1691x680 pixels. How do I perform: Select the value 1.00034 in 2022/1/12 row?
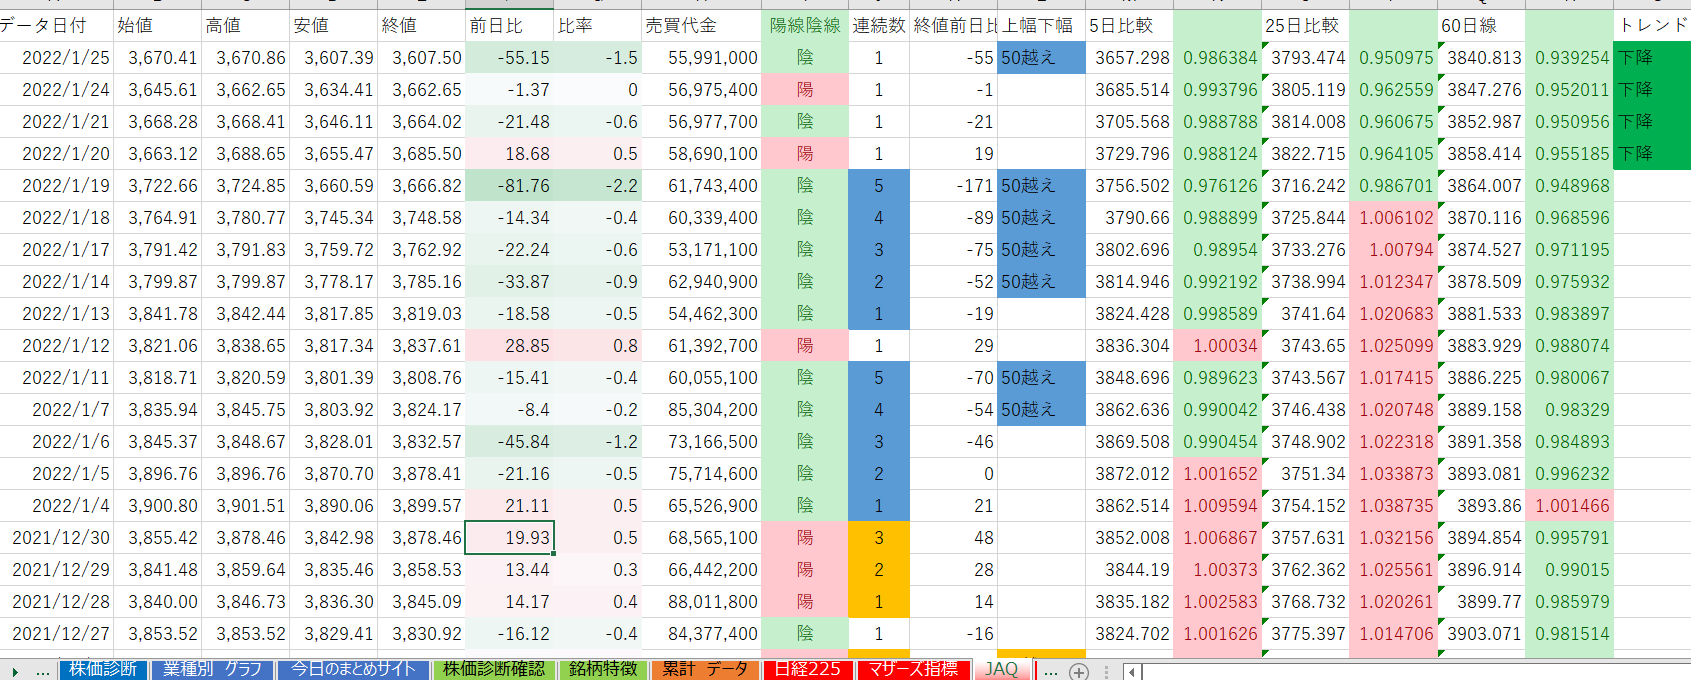point(1217,346)
